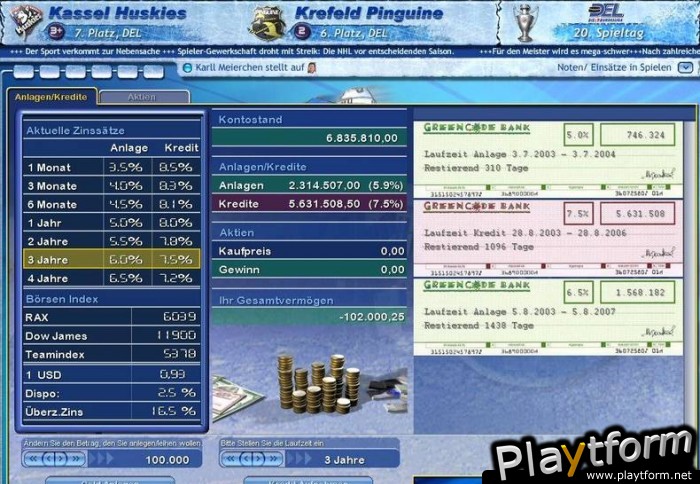Click the 1 USD exchange rate row

click(x=112, y=375)
